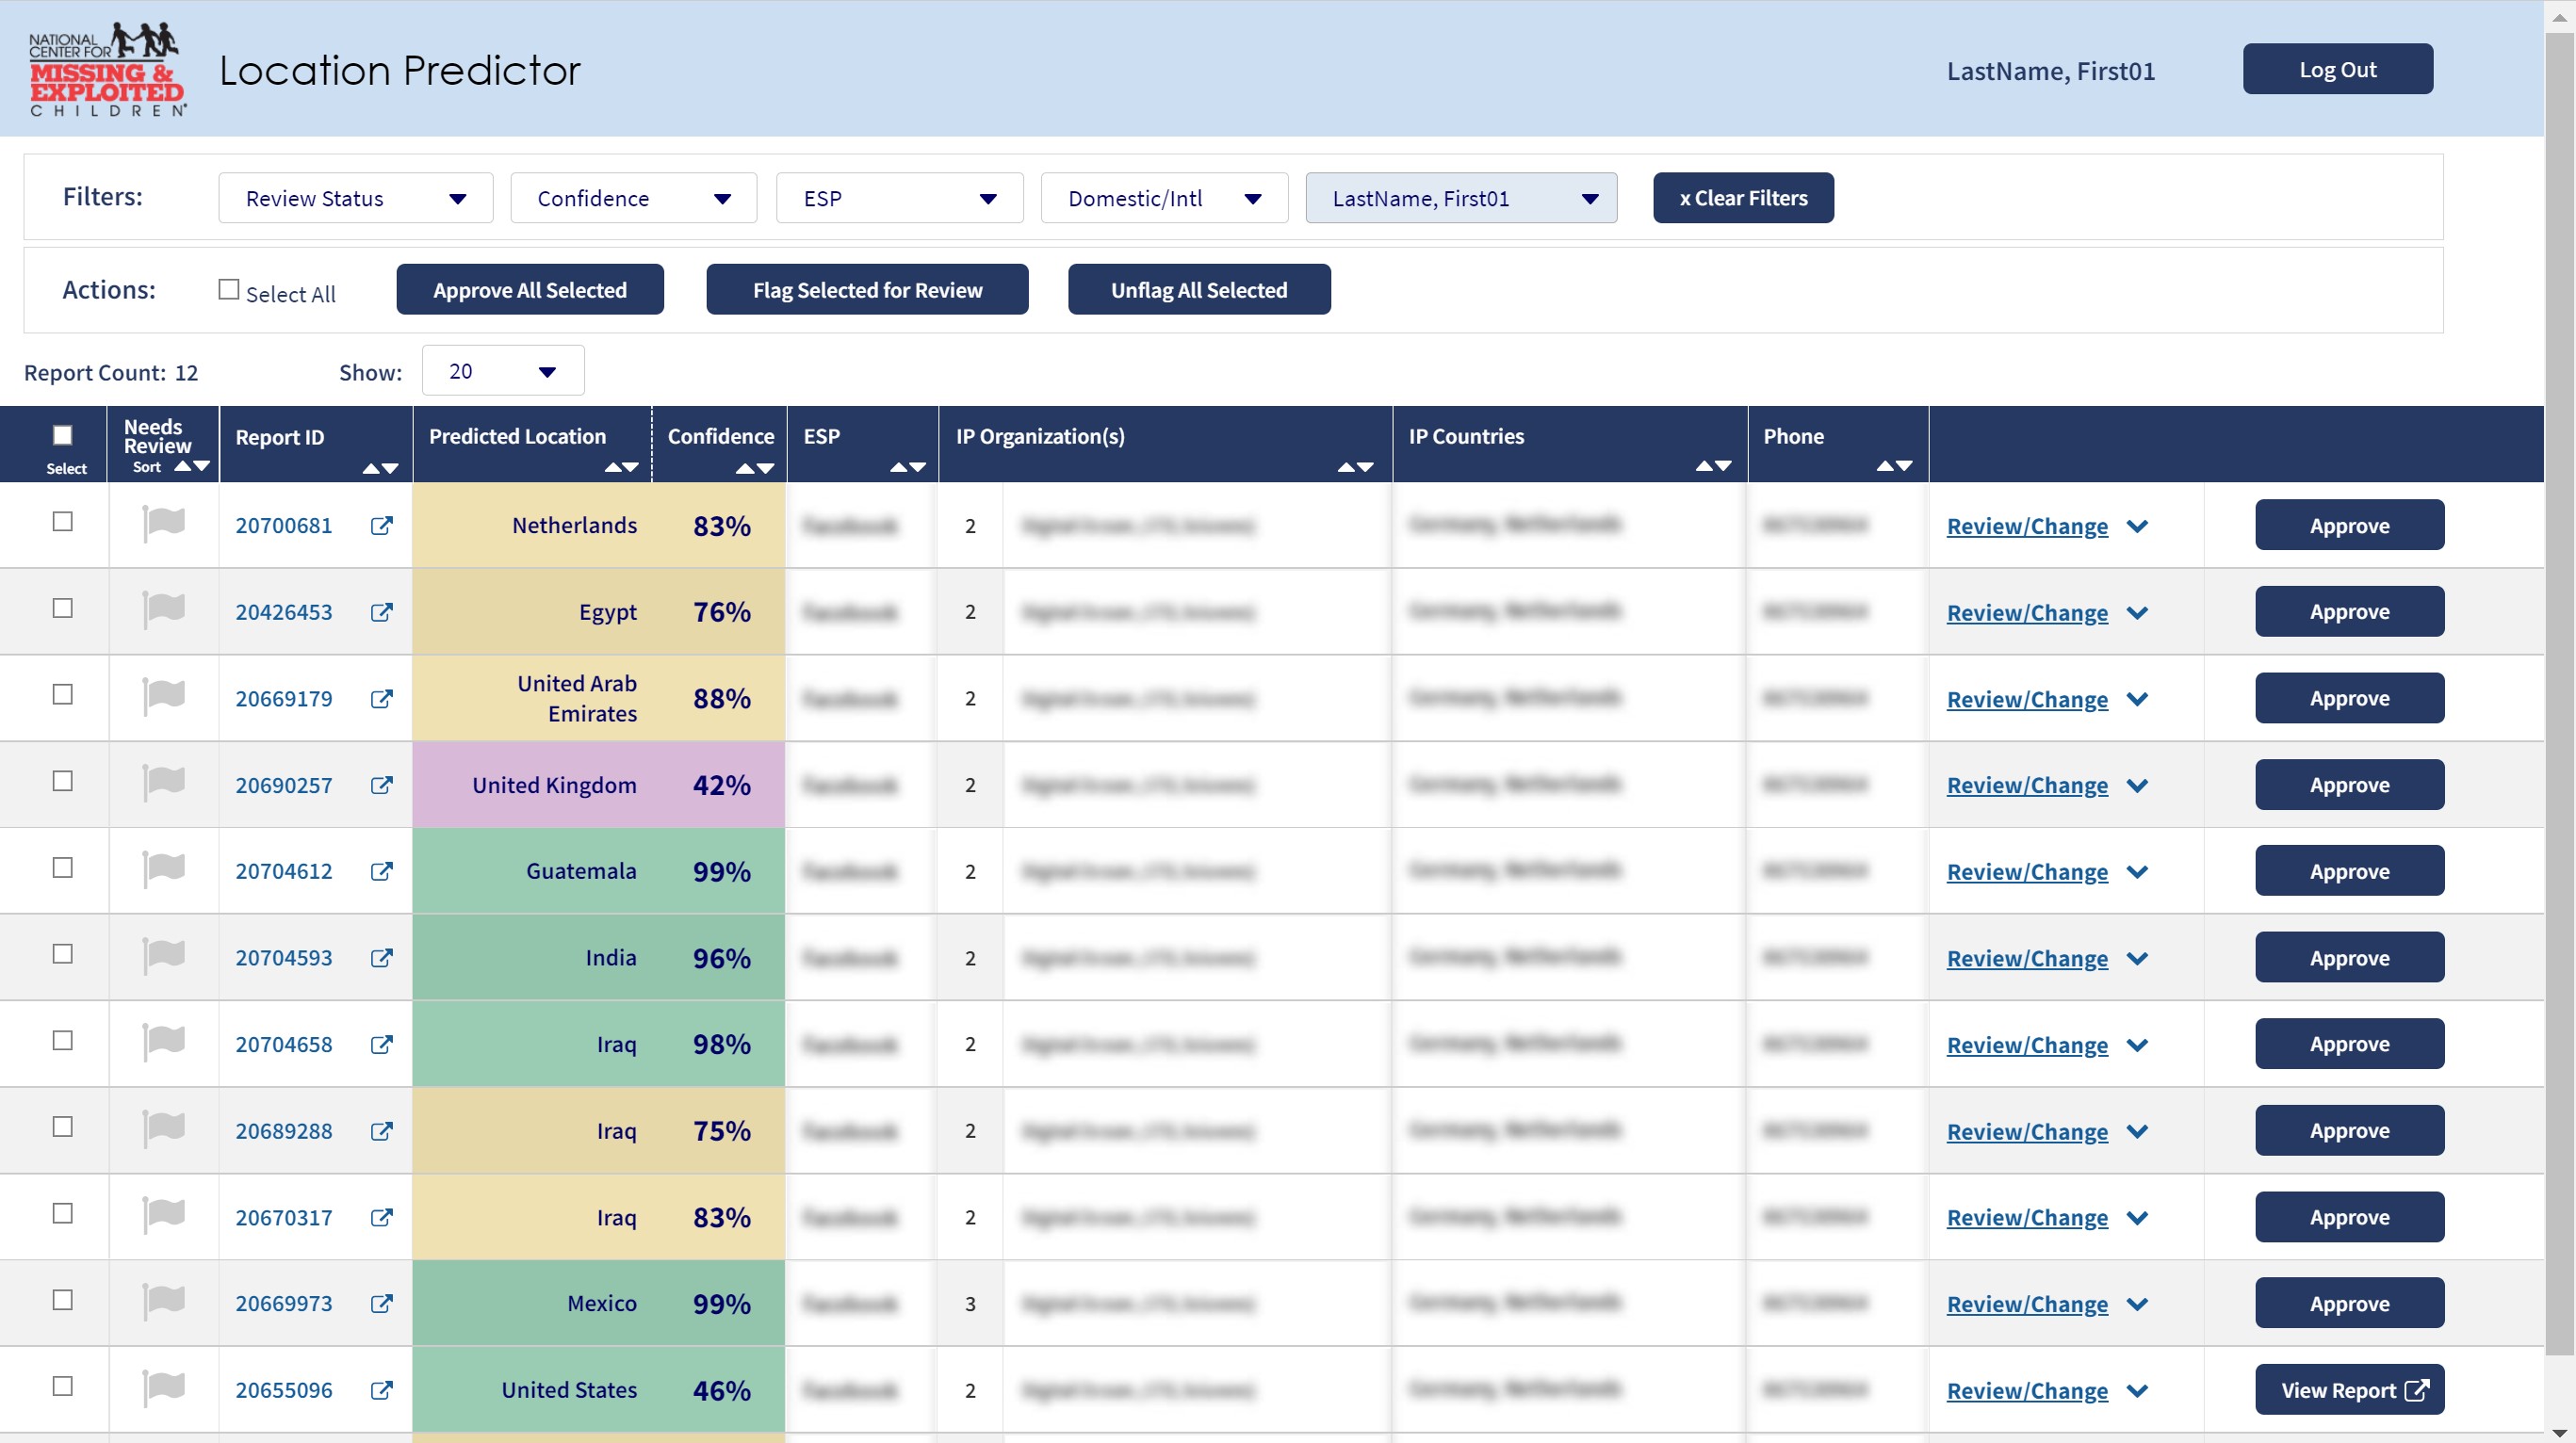Open external link icon for report 20689288
The image size is (2576, 1443).
pos(381,1130)
